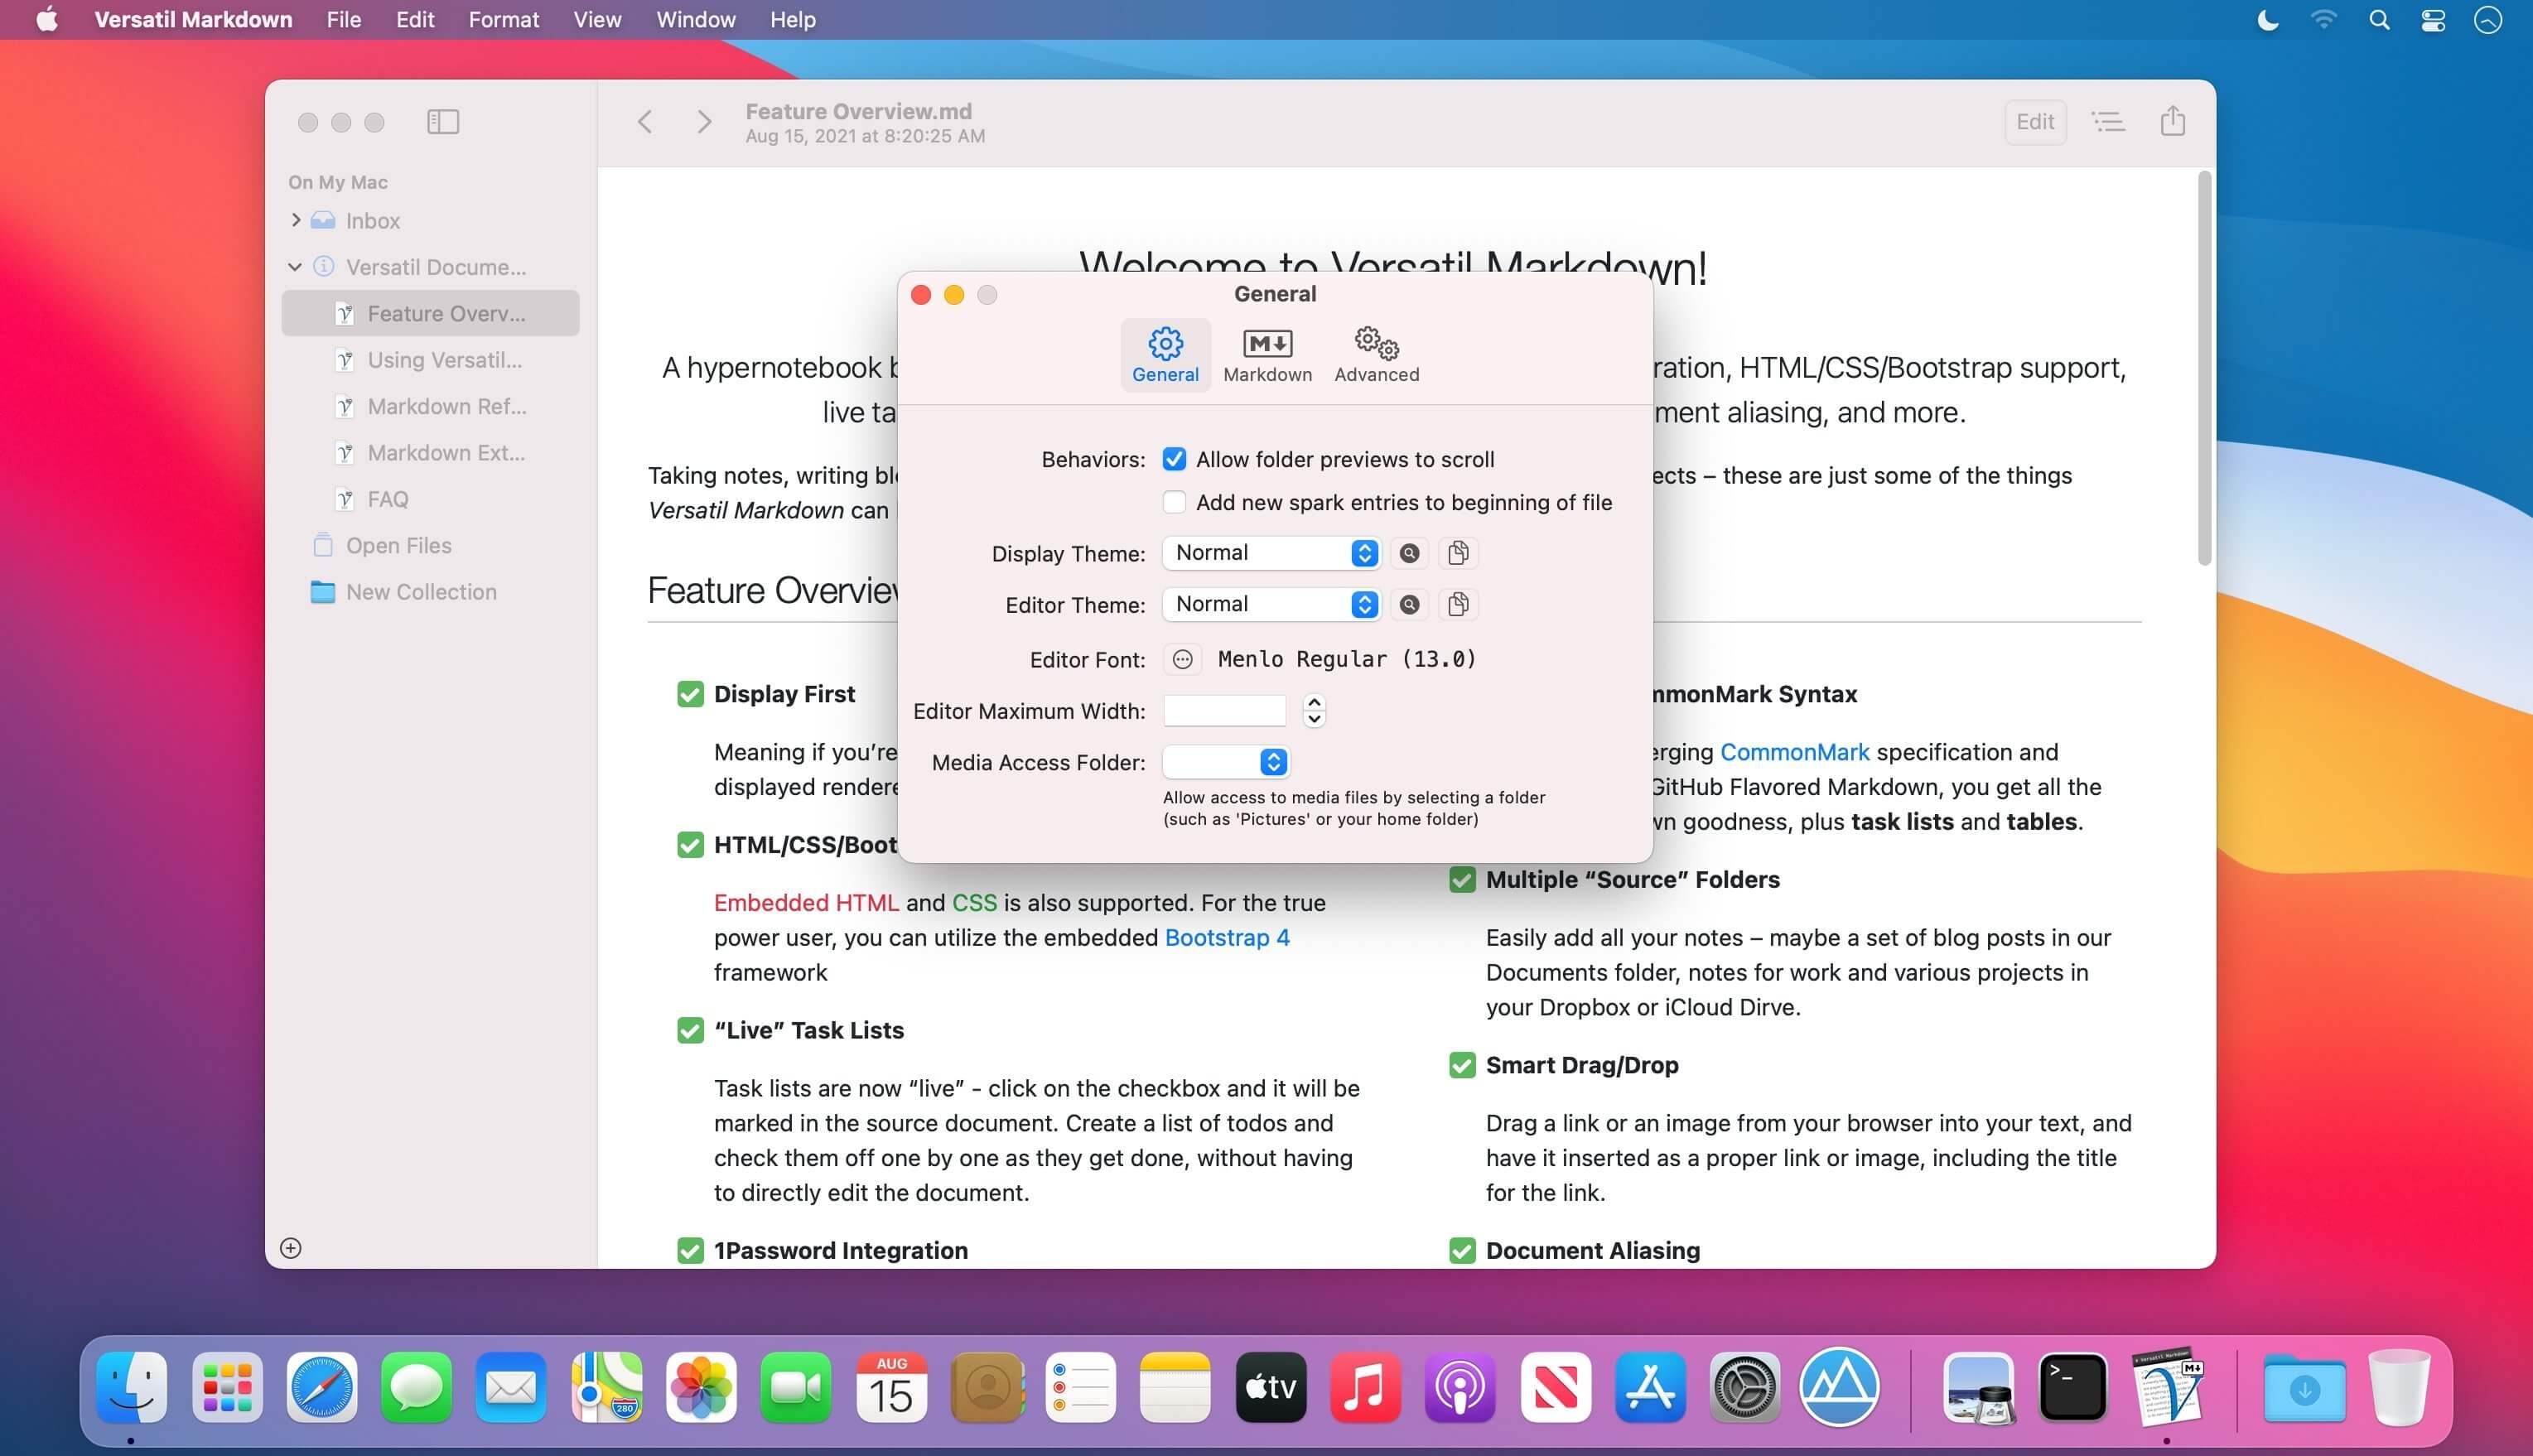Open the Photos app in the Dock
The height and width of the screenshot is (1456, 2533).
(701, 1387)
